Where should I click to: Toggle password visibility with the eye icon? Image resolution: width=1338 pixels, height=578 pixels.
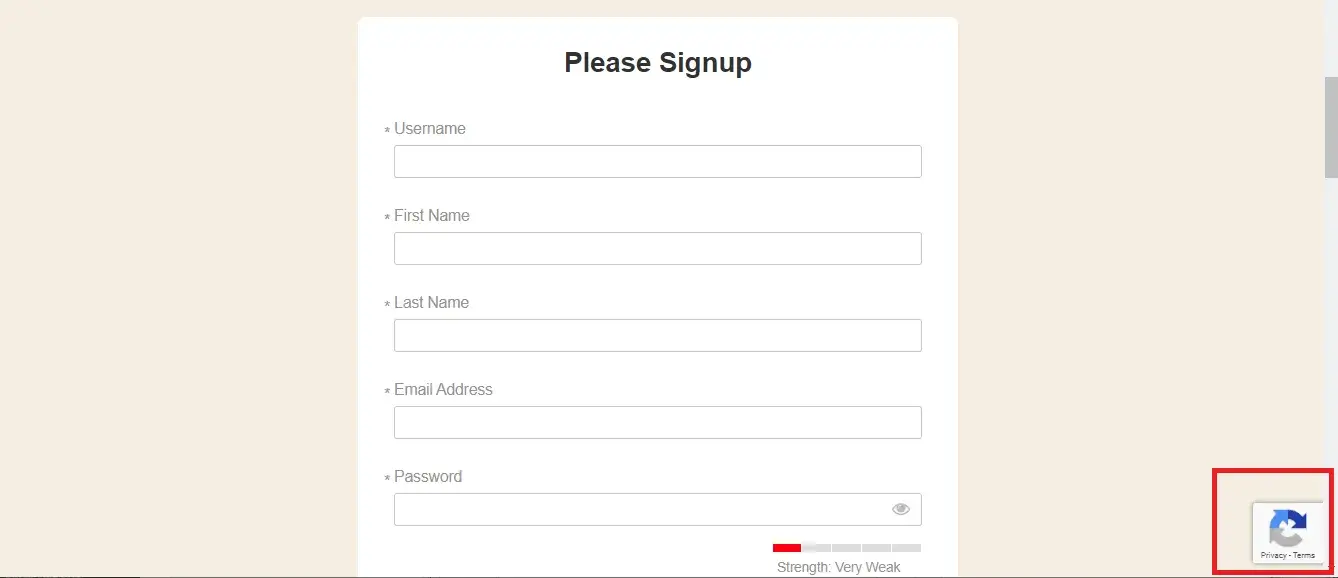pyautogui.click(x=901, y=509)
